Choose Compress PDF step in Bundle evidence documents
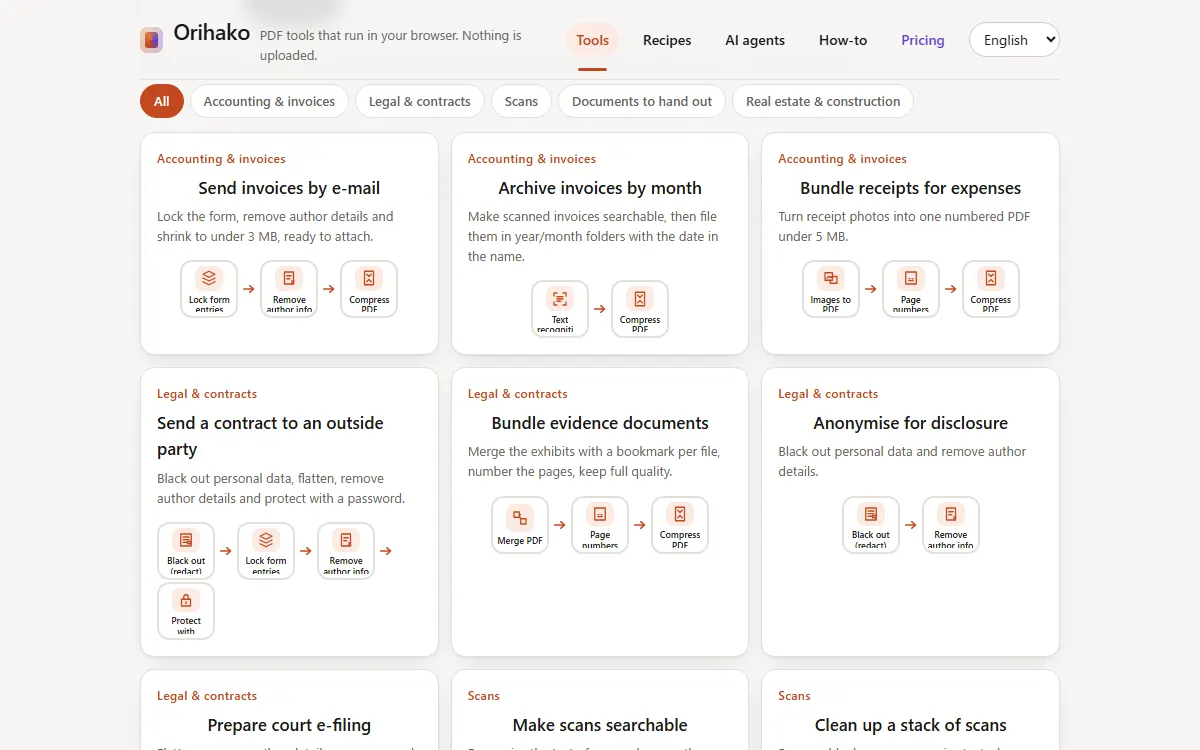1200x750 pixels. 680,526
